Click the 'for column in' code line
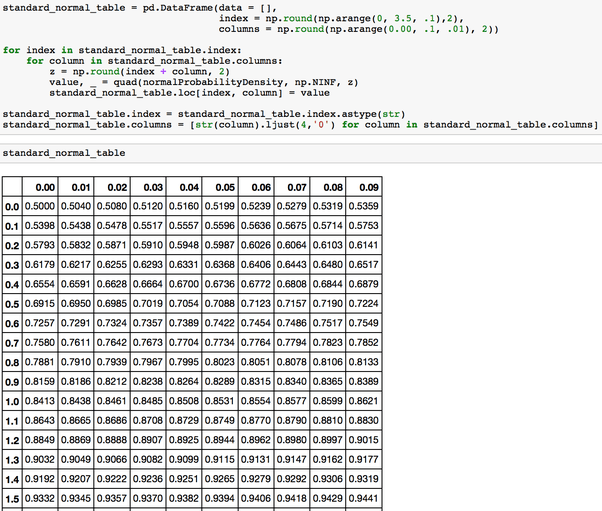Viewport: 602px width, 511px height. click(x=154, y=61)
